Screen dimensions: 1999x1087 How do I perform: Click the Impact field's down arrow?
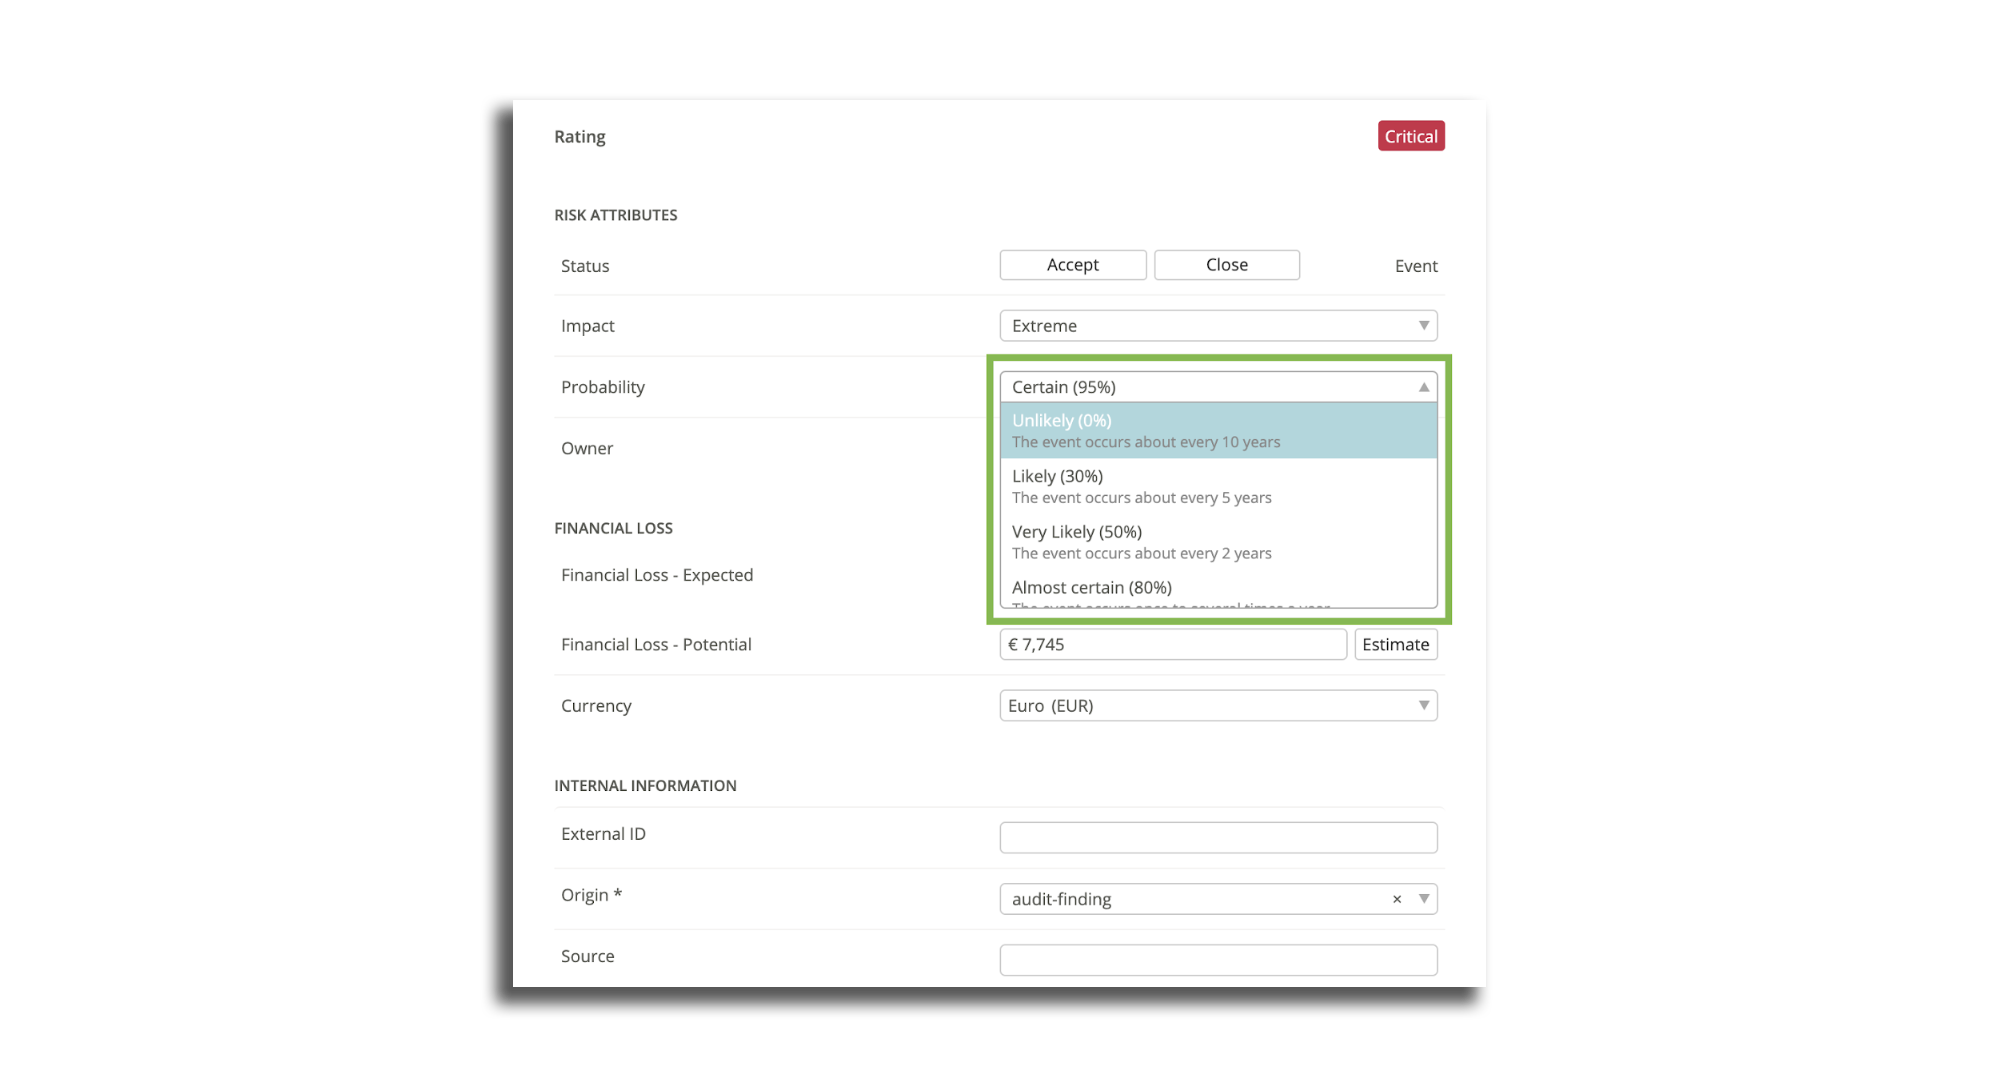click(x=1423, y=326)
